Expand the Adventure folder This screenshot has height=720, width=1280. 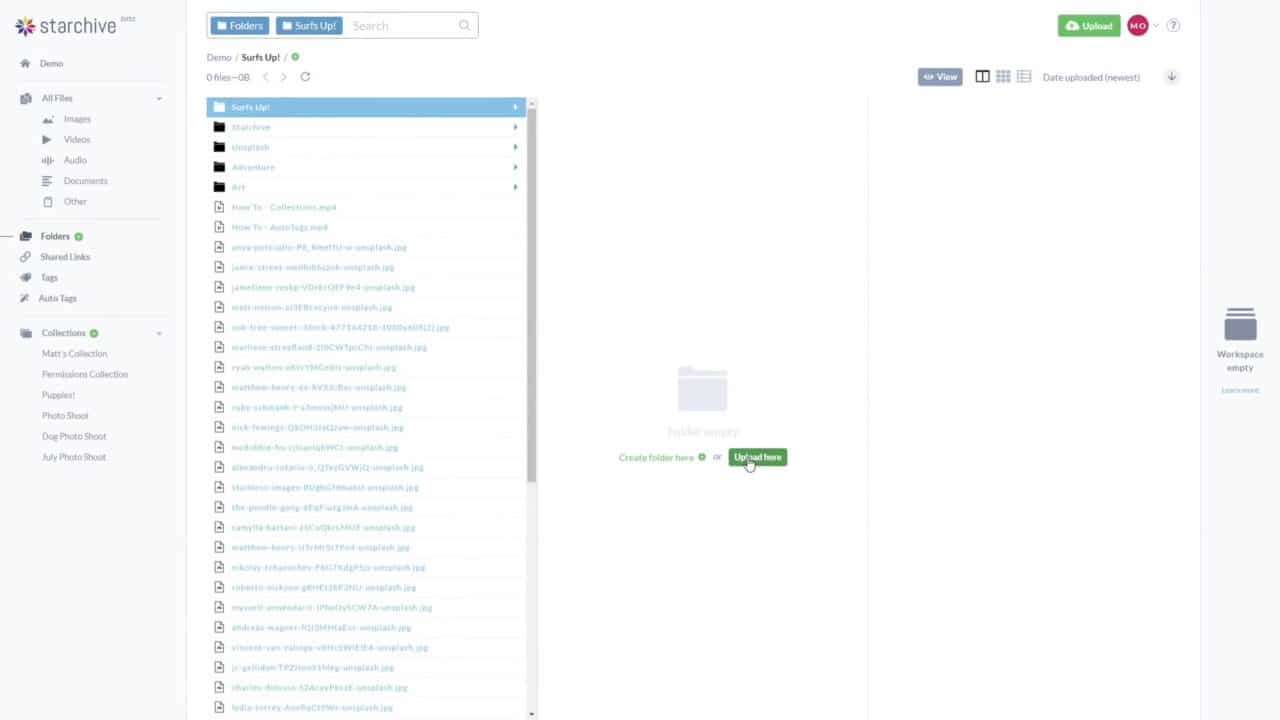point(514,167)
